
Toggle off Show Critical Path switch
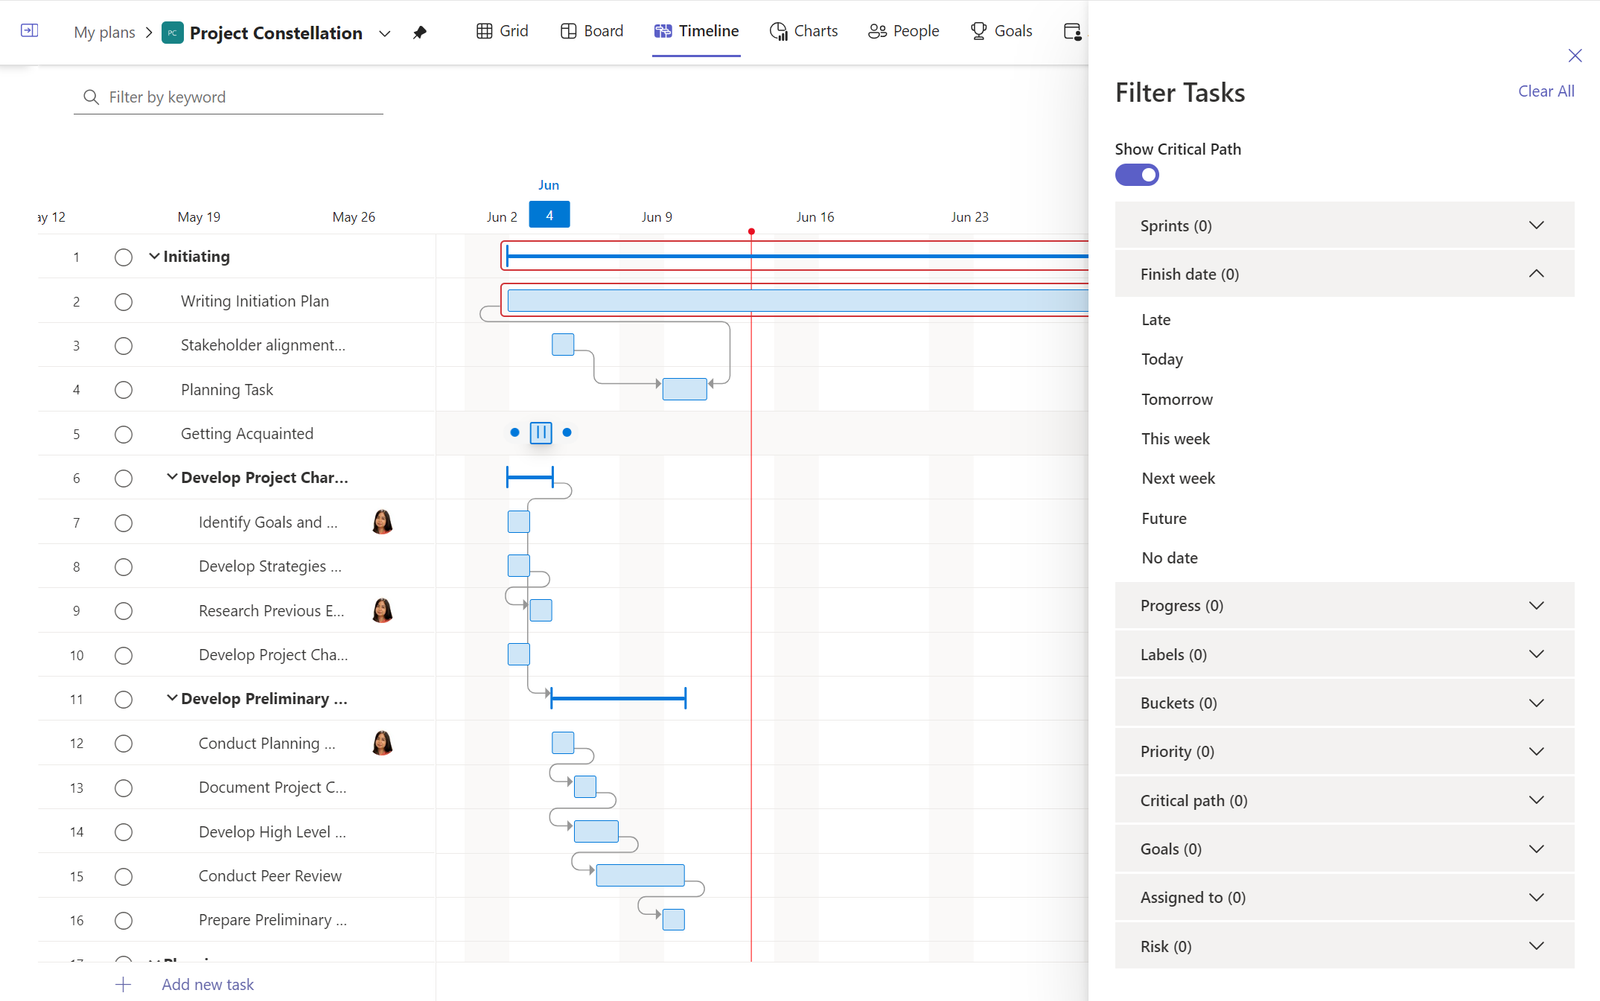click(x=1137, y=175)
